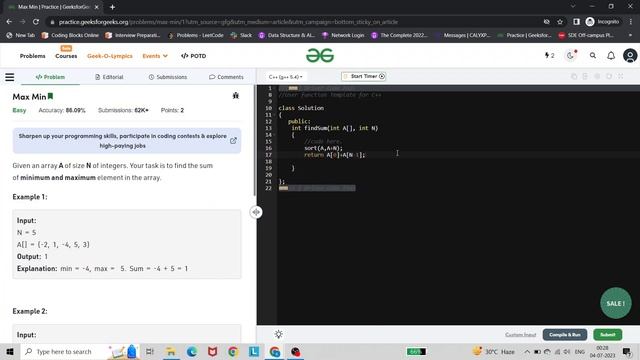The height and width of the screenshot is (360, 640).
Task: Open the Problems menu
Action: click(33, 56)
